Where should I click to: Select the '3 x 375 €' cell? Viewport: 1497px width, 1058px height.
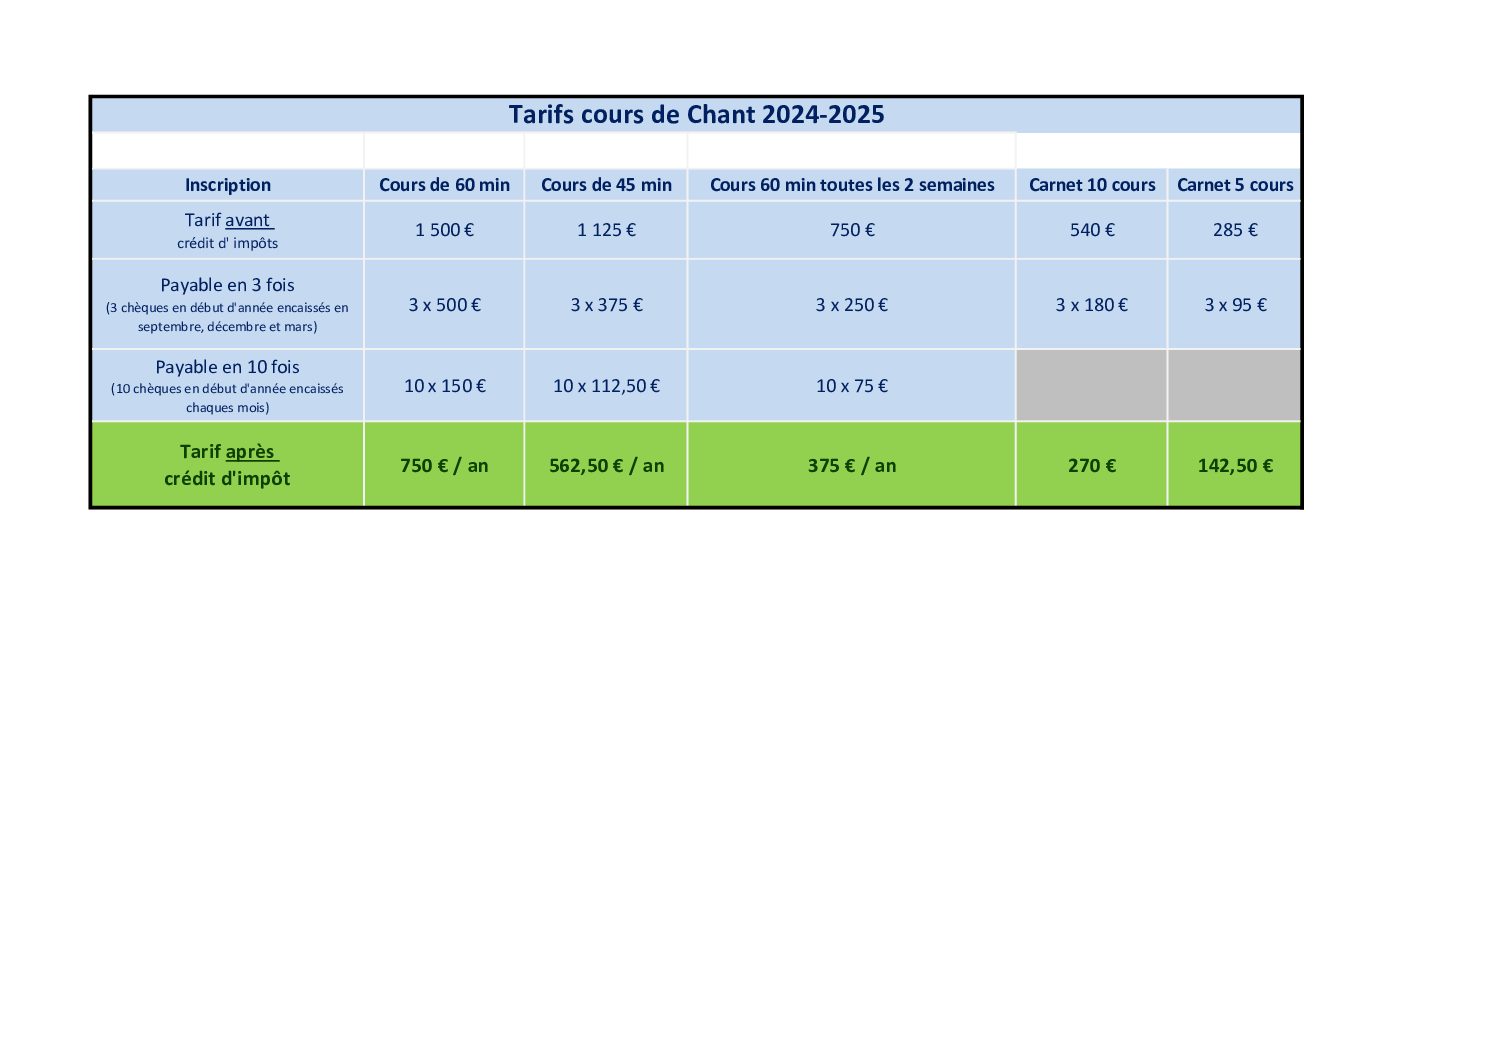(606, 305)
